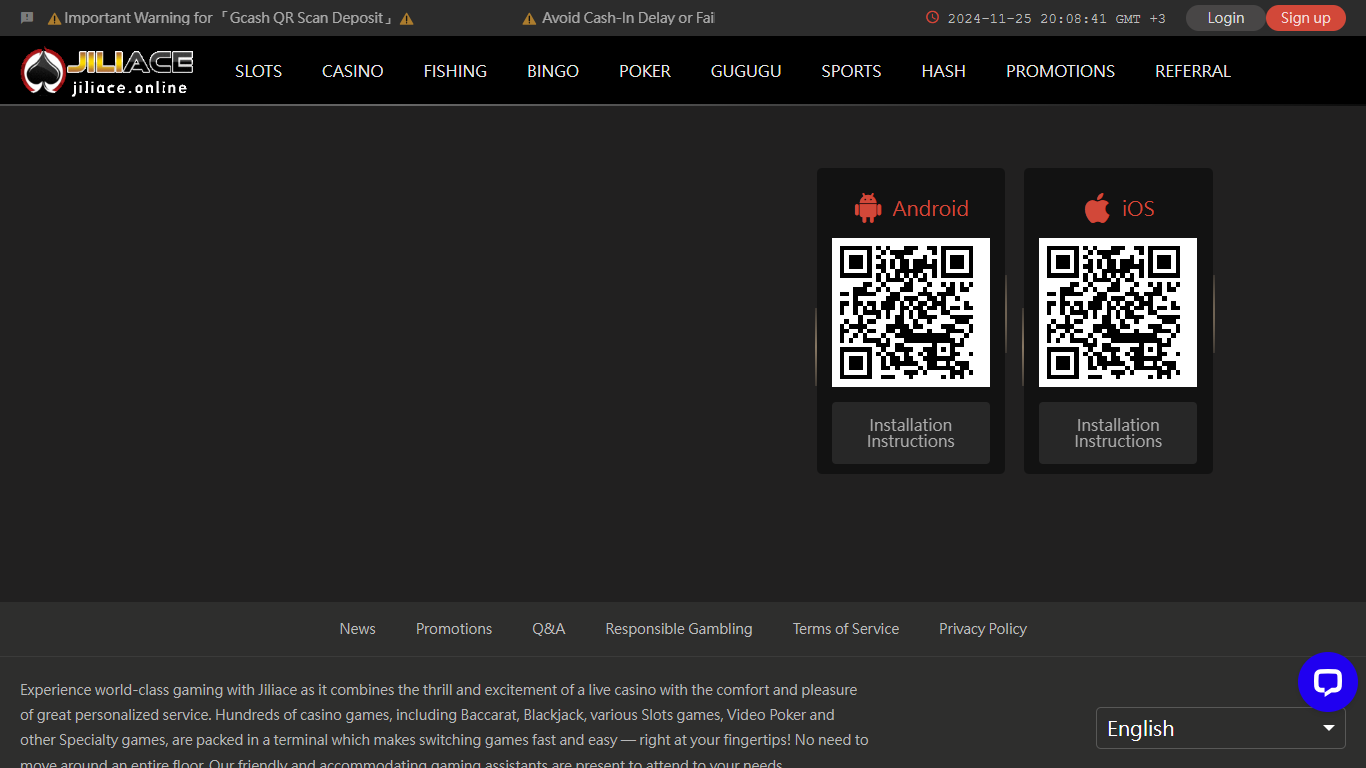Open the Privacy Policy link
Viewport: 1366px width, 768px height.
tap(983, 629)
